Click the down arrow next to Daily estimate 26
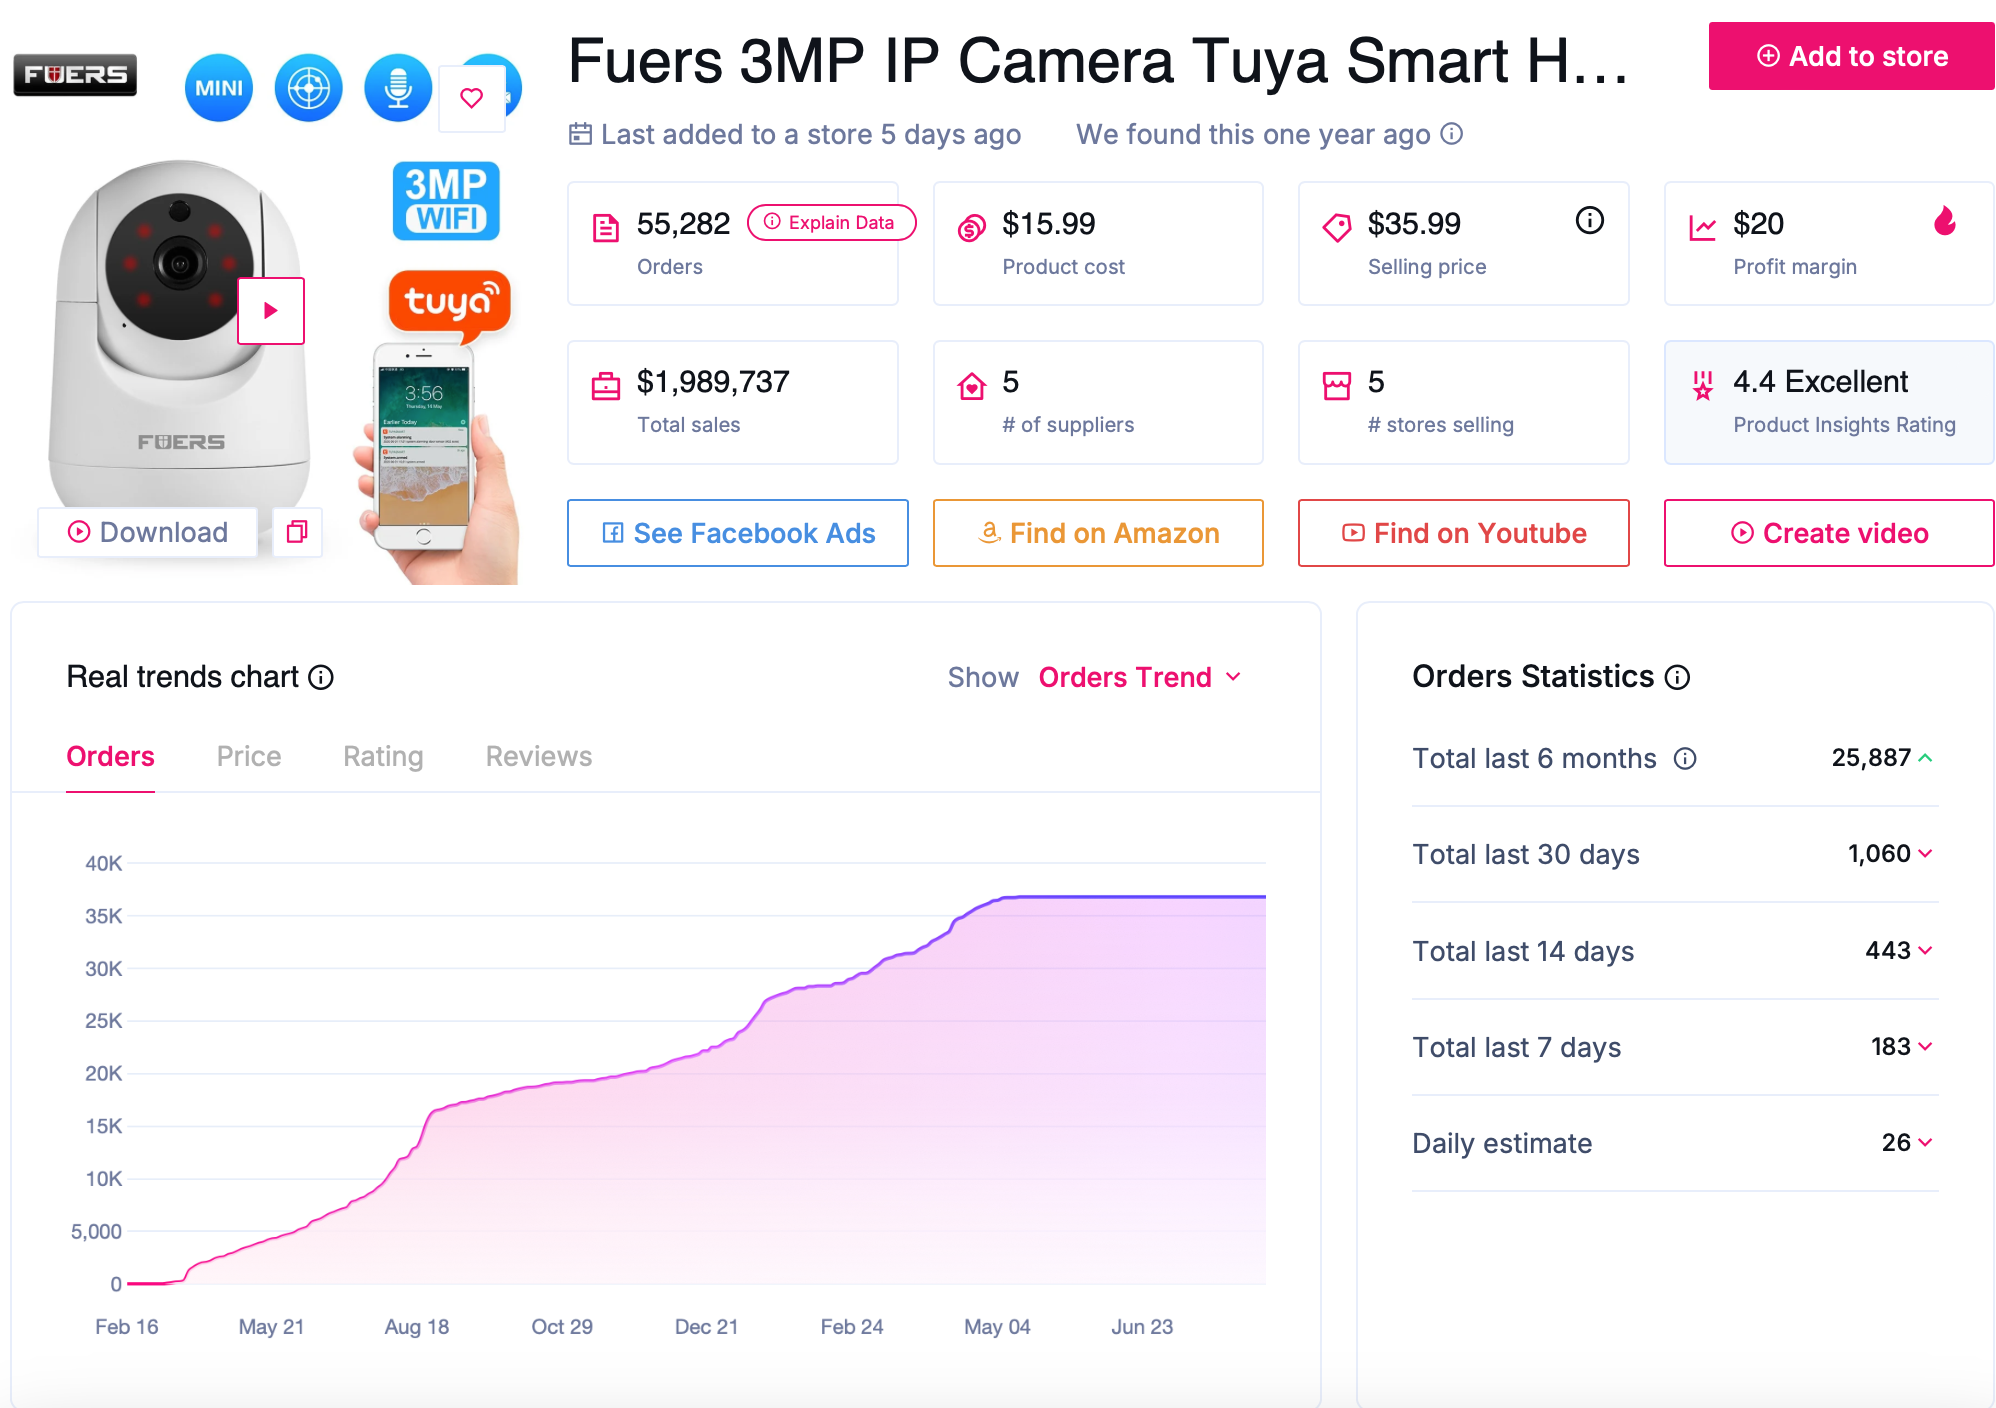Image resolution: width=1996 pixels, height=1408 pixels. [x=1926, y=1143]
